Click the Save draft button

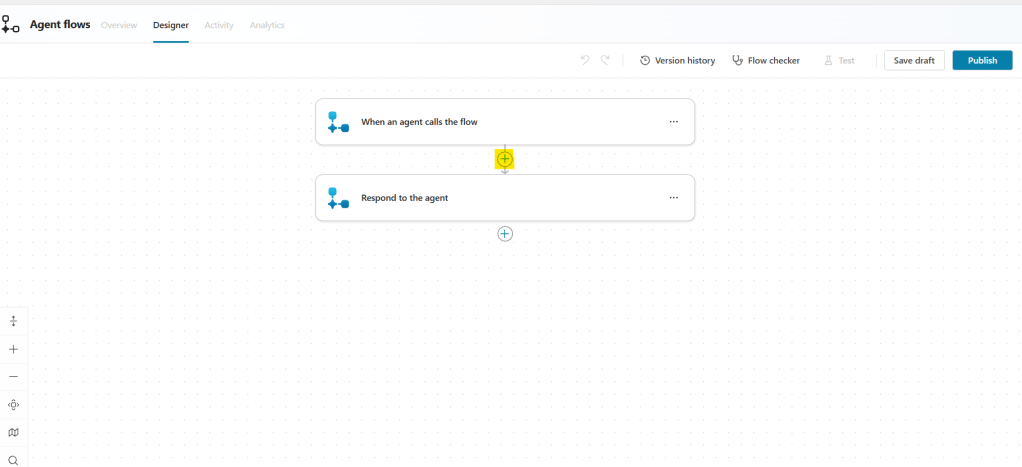[914, 61]
